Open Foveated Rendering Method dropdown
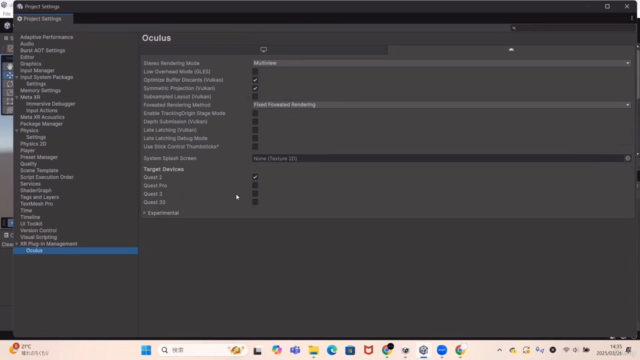Screen dimensions: 640x360 442,105
